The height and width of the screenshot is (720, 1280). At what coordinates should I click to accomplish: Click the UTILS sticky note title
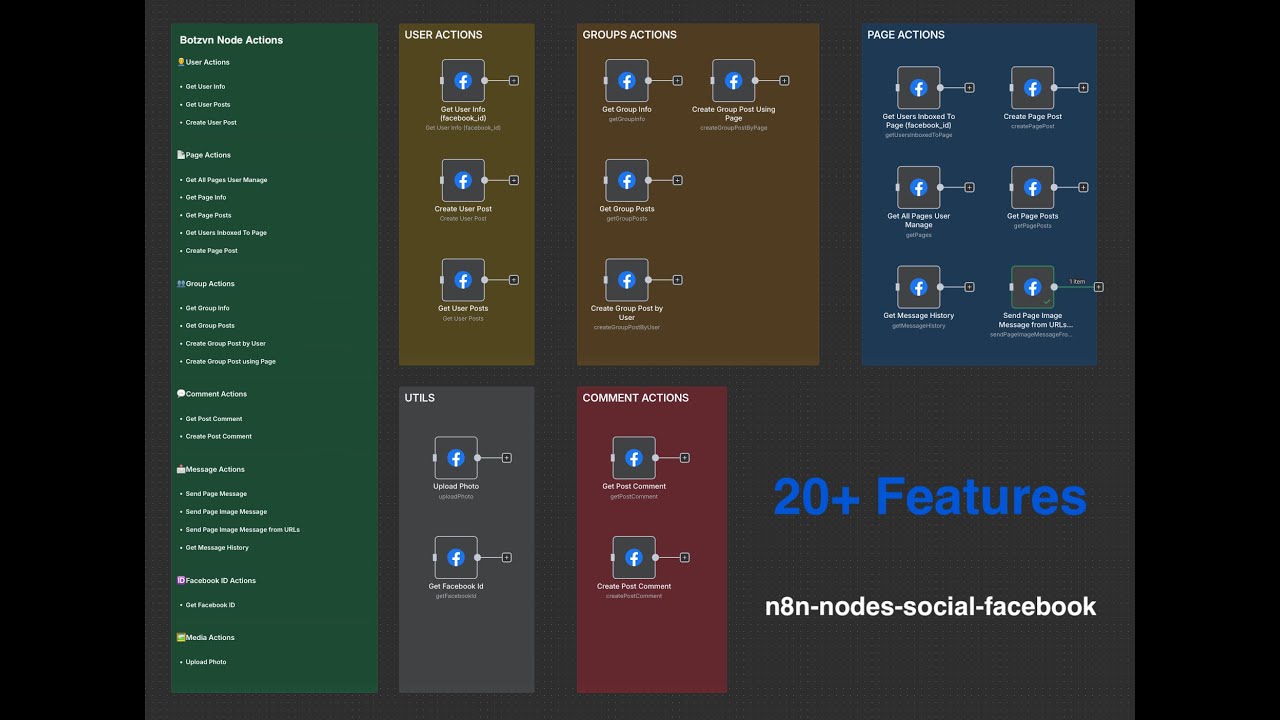click(x=419, y=398)
